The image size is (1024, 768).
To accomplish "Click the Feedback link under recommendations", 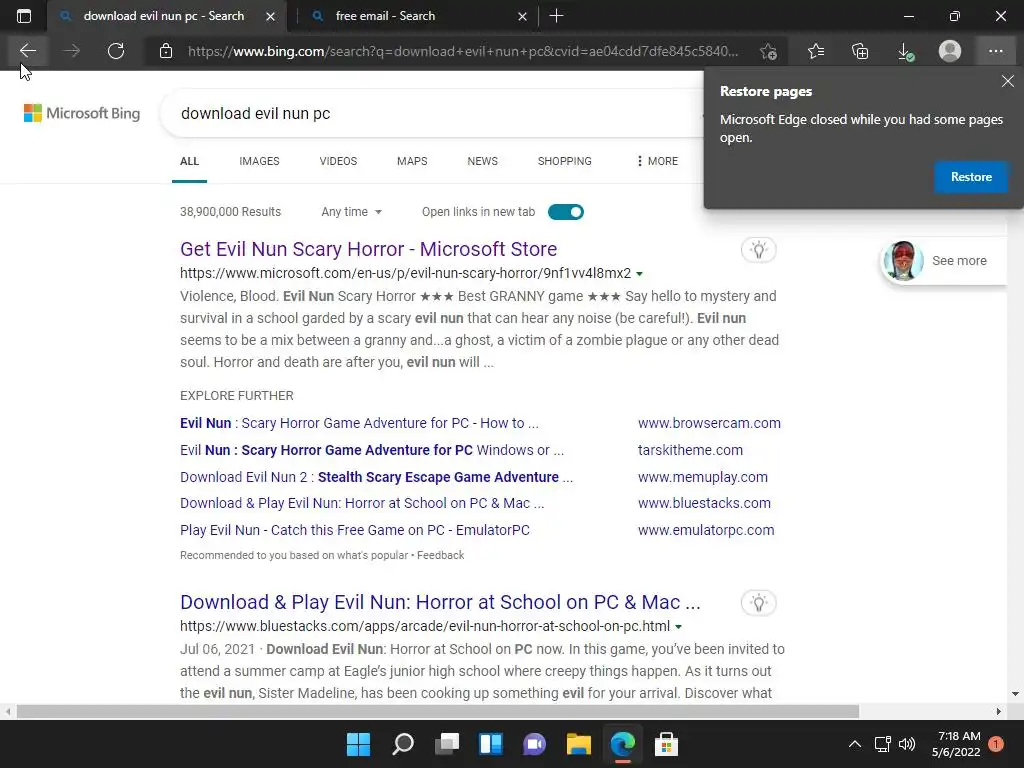I will (x=441, y=555).
